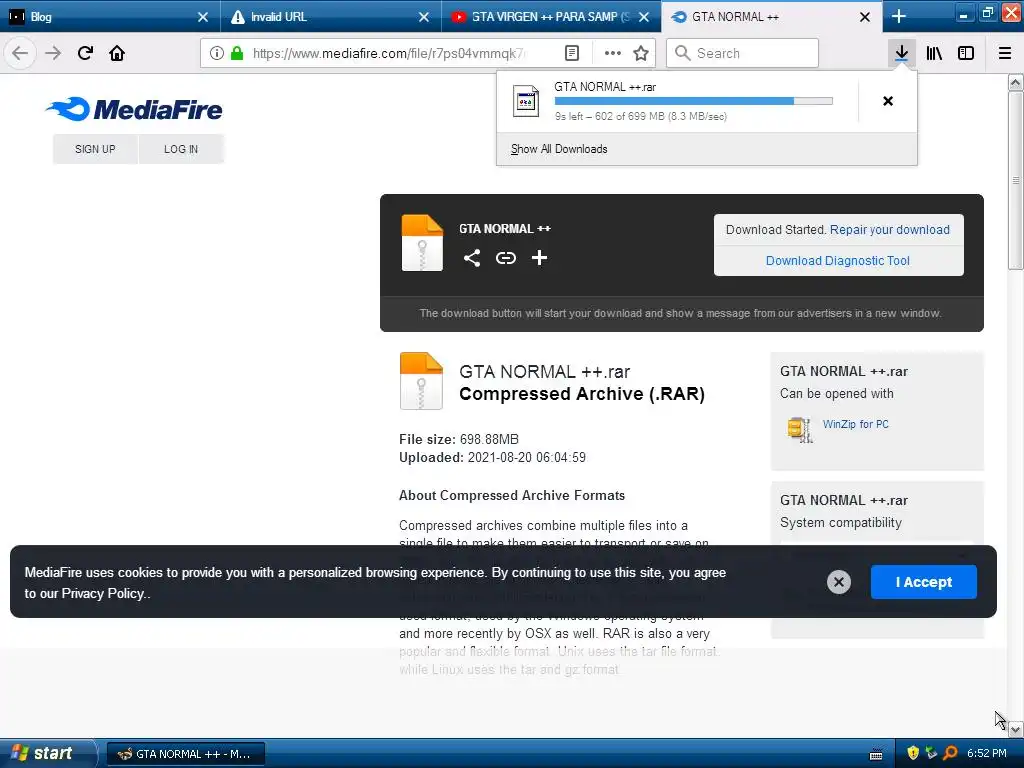Image resolution: width=1024 pixels, height=768 pixels.
Task: Open the Windows start menu
Action: [x=47, y=753]
